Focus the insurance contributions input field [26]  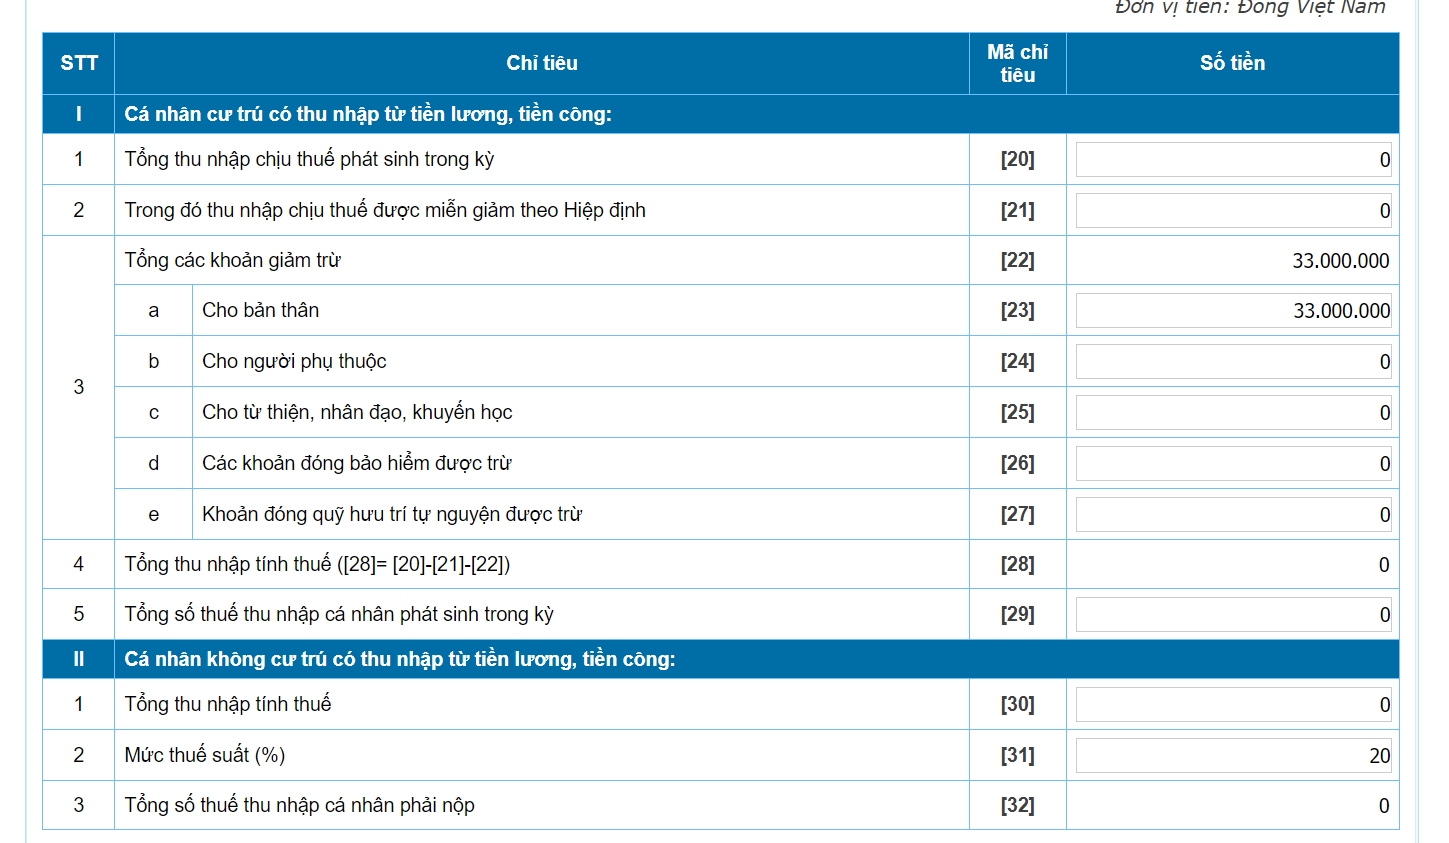tap(1232, 464)
